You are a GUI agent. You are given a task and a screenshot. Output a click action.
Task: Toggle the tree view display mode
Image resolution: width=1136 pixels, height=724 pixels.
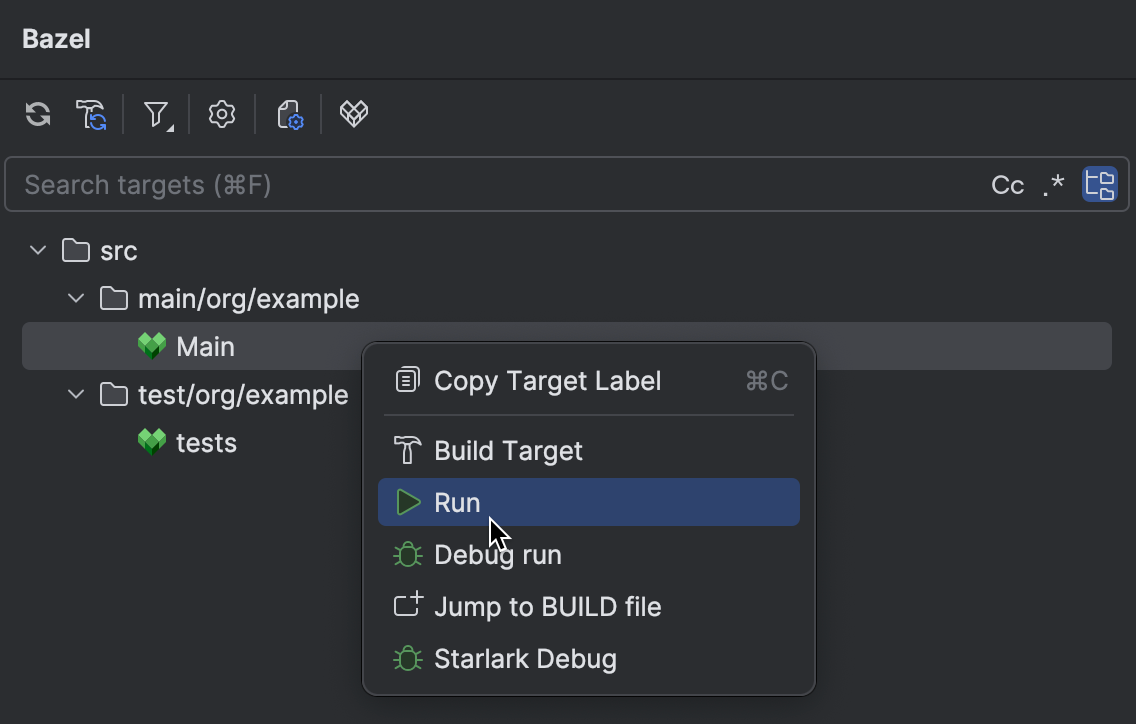[1098, 184]
